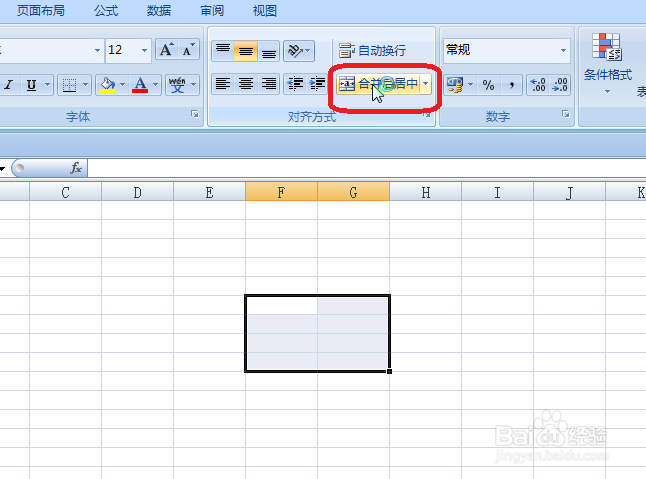Select column C header

[x=66, y=192]
